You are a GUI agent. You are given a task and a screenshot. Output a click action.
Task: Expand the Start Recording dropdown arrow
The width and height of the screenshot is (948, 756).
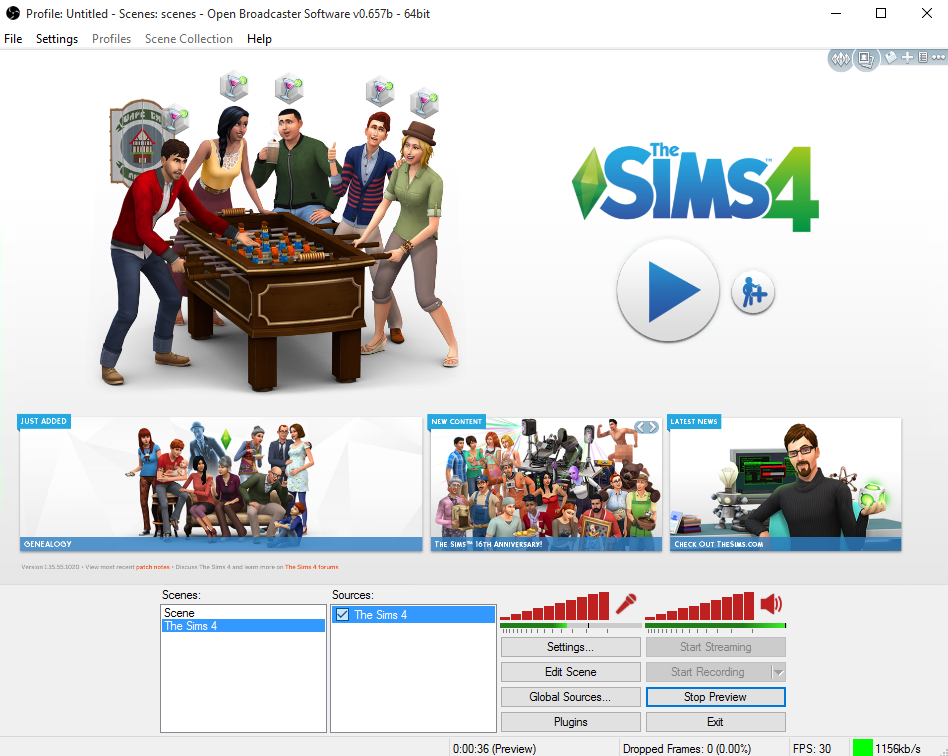[x=779, y=672]
